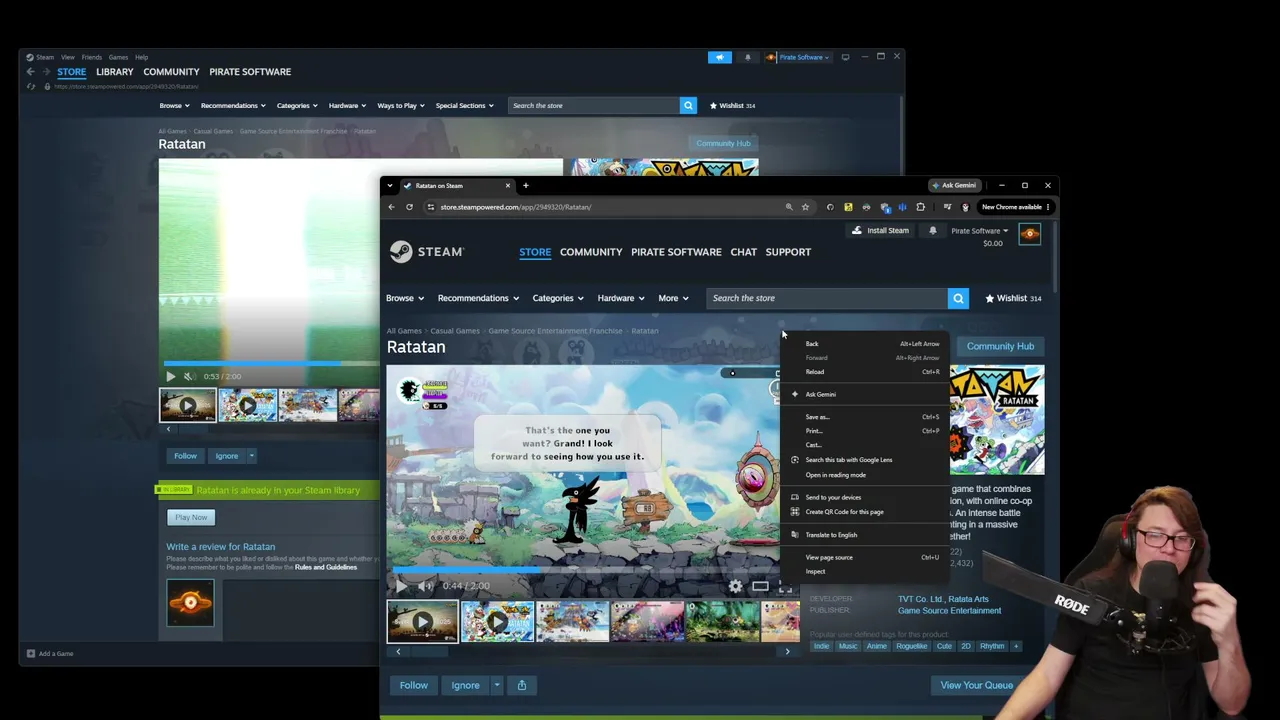
Task: Expand Categories menu in browser
Action: tap(558, 298)
